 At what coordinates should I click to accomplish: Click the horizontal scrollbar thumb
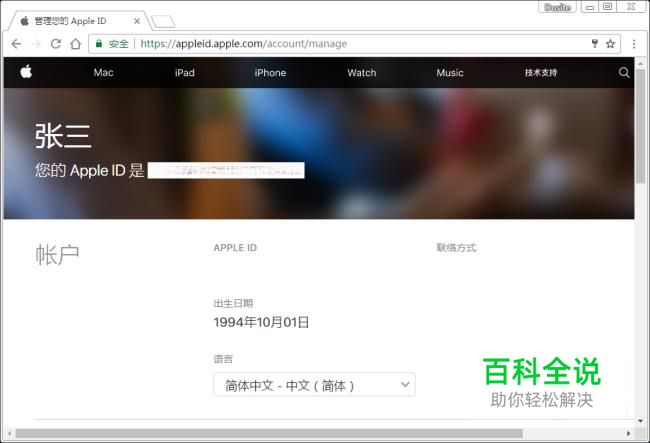pyautogui.click(x=269, y=433)
